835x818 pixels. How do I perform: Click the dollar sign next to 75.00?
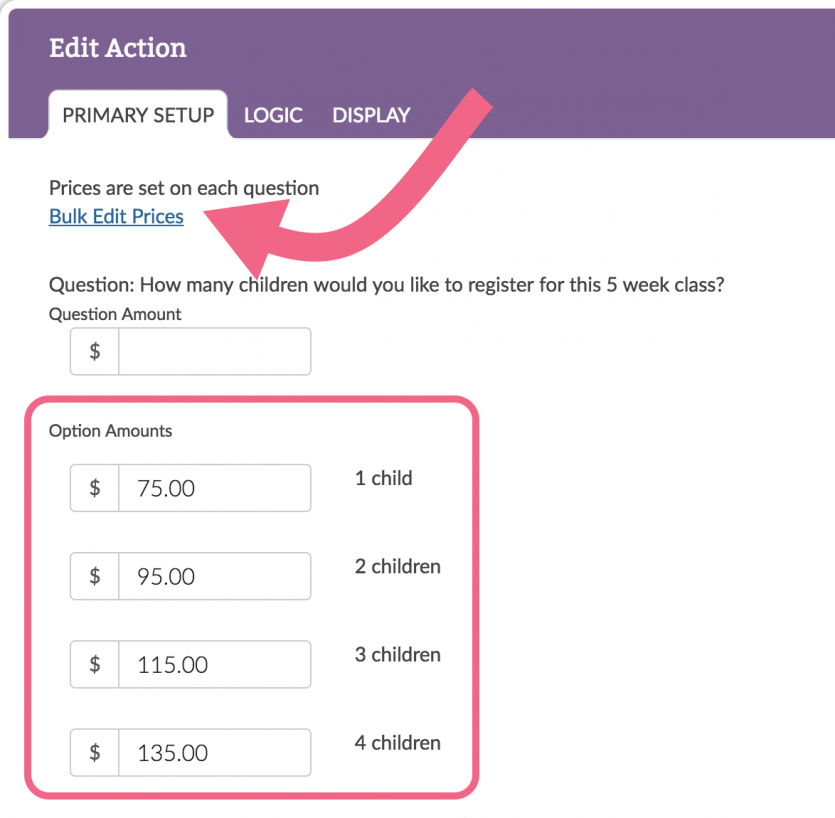click(93, 488)
